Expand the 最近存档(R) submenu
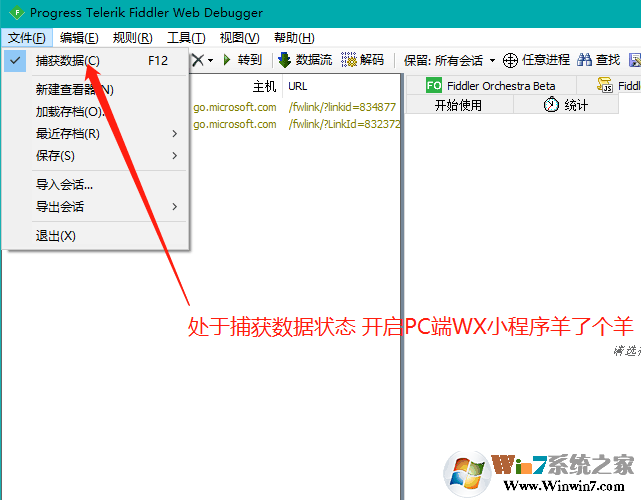Screen dimensions: 641x500 click(96, 134)
